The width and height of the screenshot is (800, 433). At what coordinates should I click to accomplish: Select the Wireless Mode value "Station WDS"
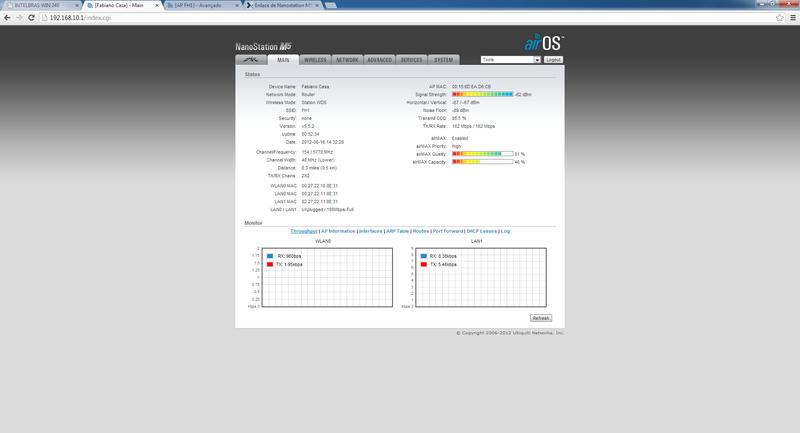point(314,103)
